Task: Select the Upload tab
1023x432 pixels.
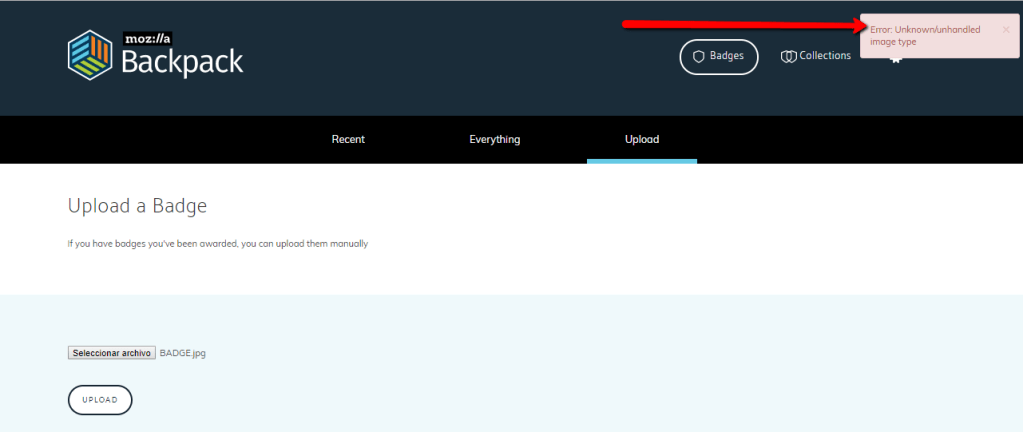Action: pos(642,139)
